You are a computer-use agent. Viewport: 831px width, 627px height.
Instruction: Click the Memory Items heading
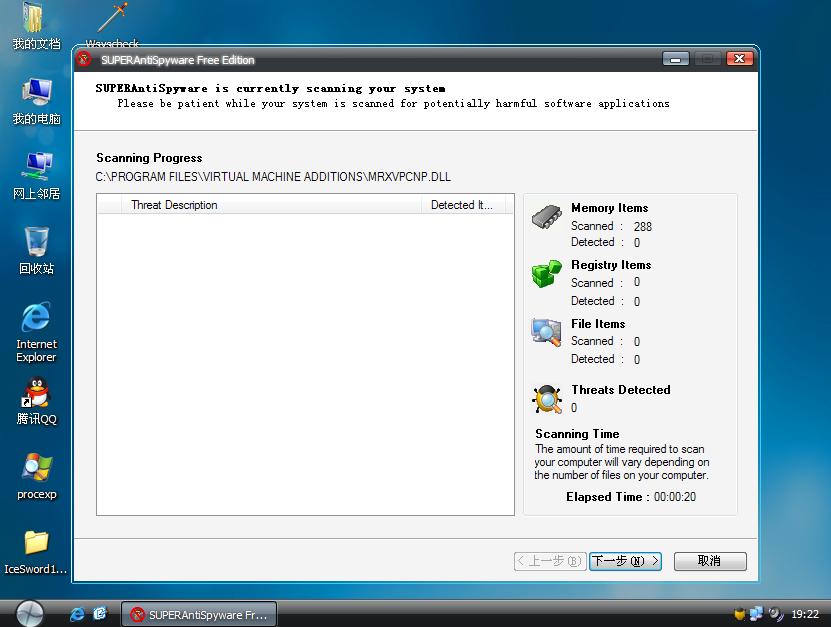click(609, 208)
